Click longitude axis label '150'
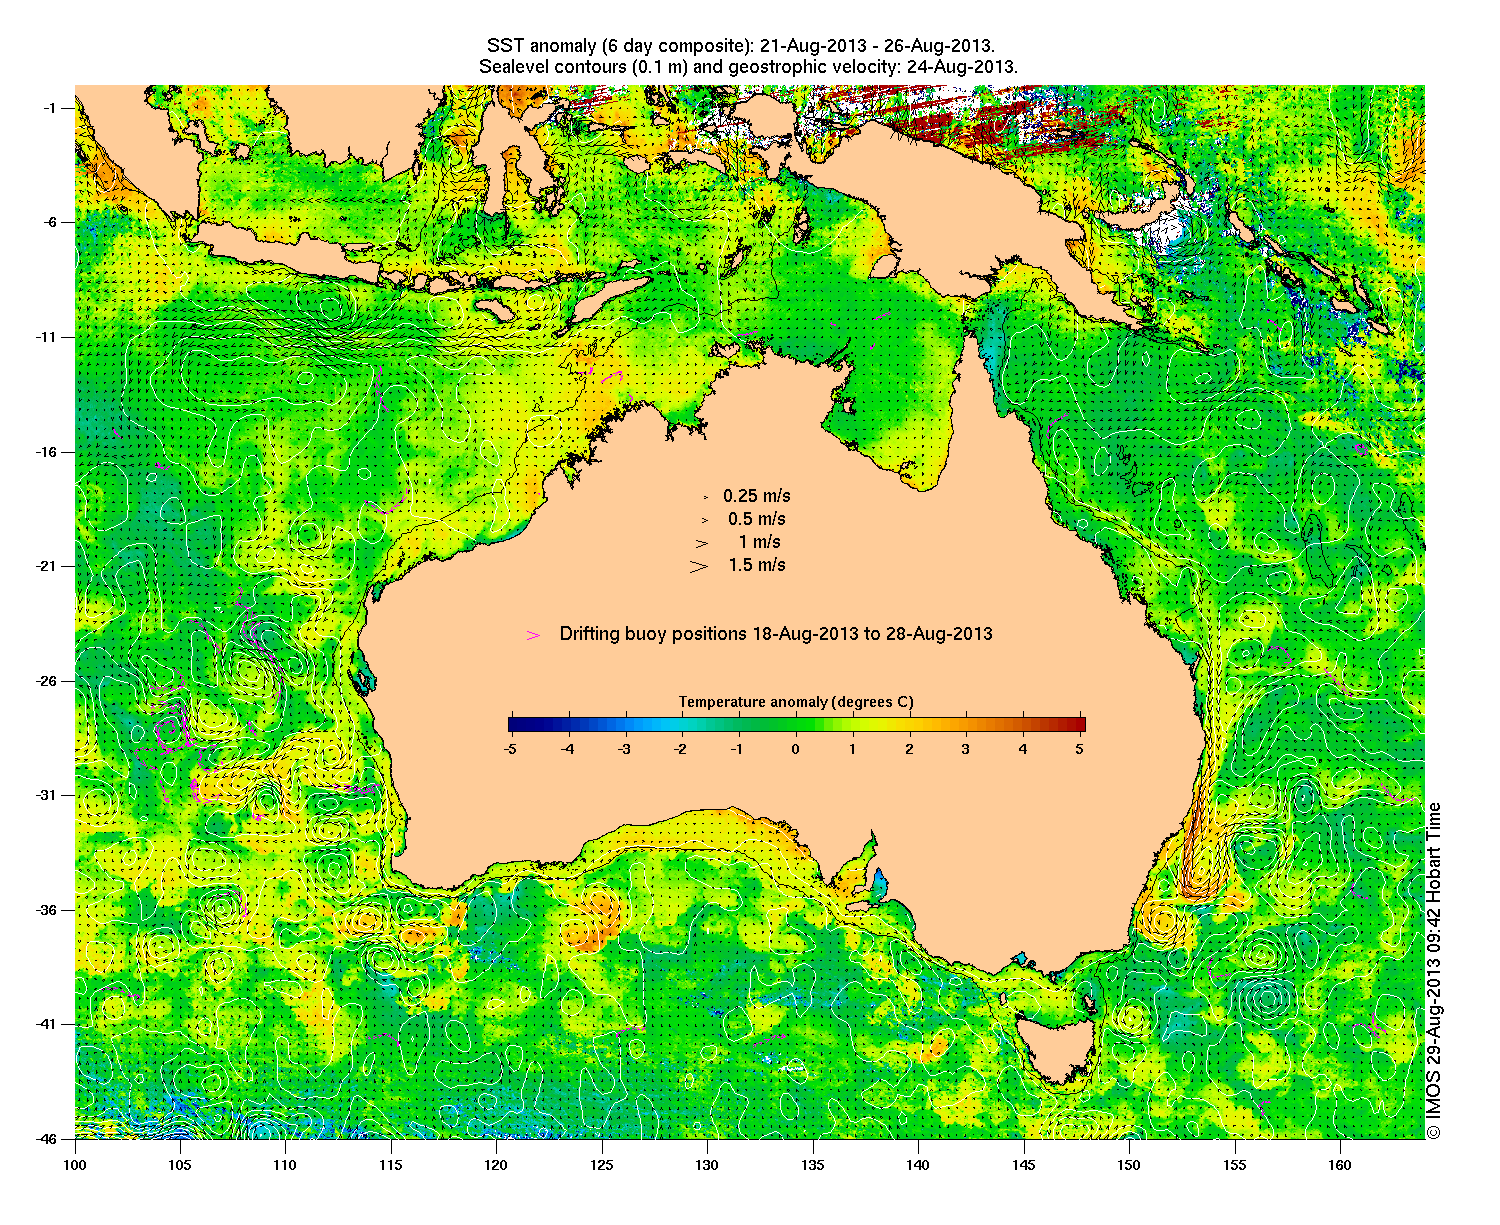 point(1129,1165)
